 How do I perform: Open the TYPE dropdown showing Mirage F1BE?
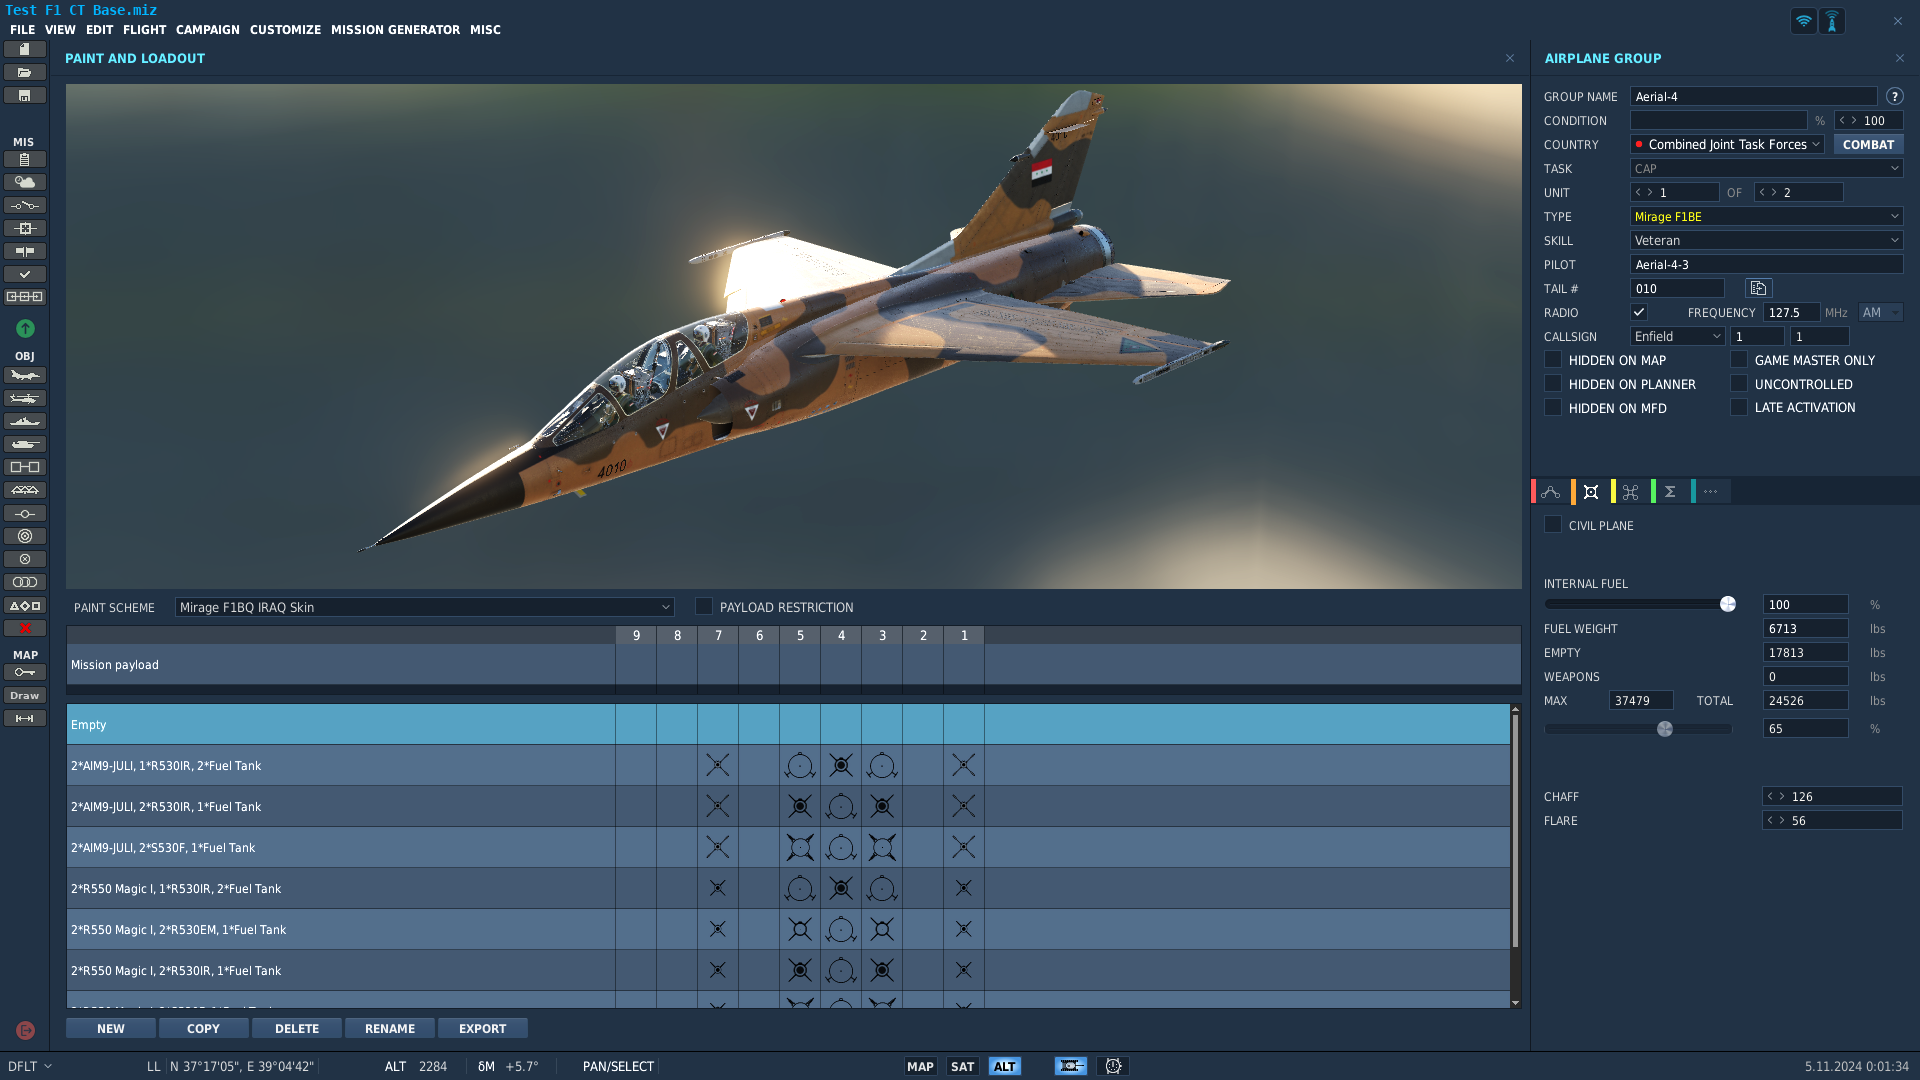click(1766, 216)
